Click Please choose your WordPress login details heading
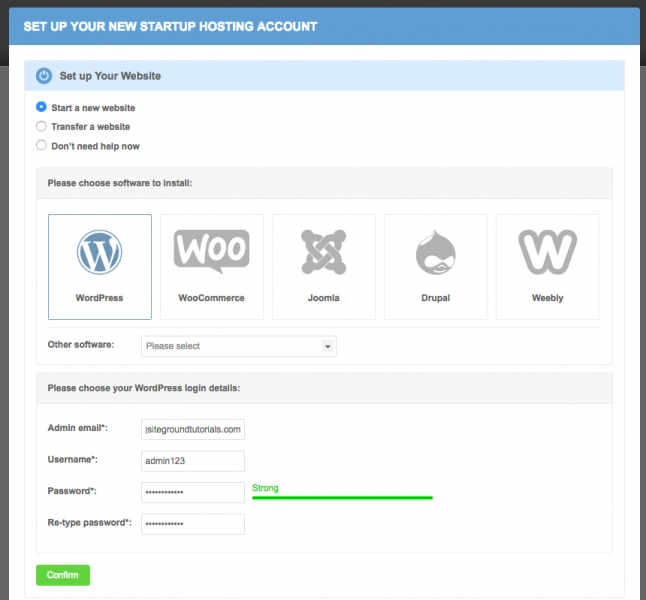This screenshot has width=646, height=600. pos(144,388)
